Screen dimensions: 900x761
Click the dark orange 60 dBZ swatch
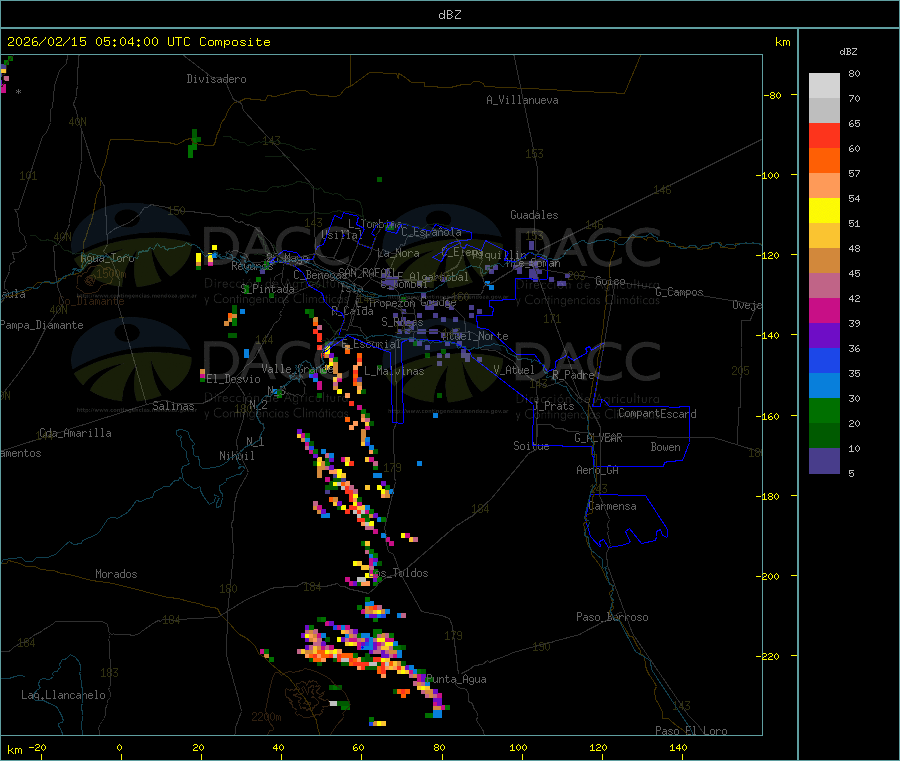click(824, 161)
